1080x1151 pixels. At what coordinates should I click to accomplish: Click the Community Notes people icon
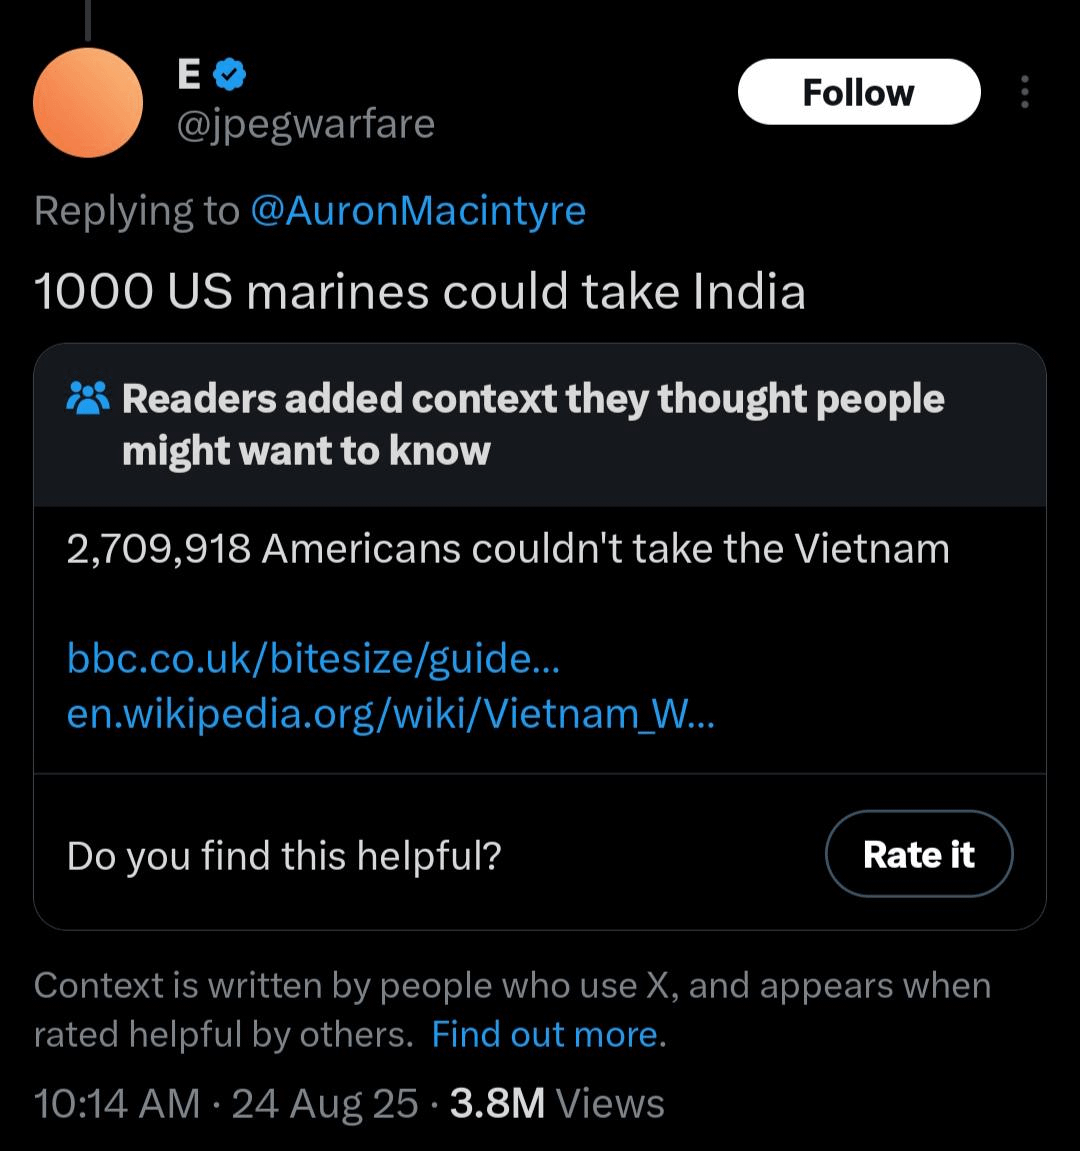point(88,399)
